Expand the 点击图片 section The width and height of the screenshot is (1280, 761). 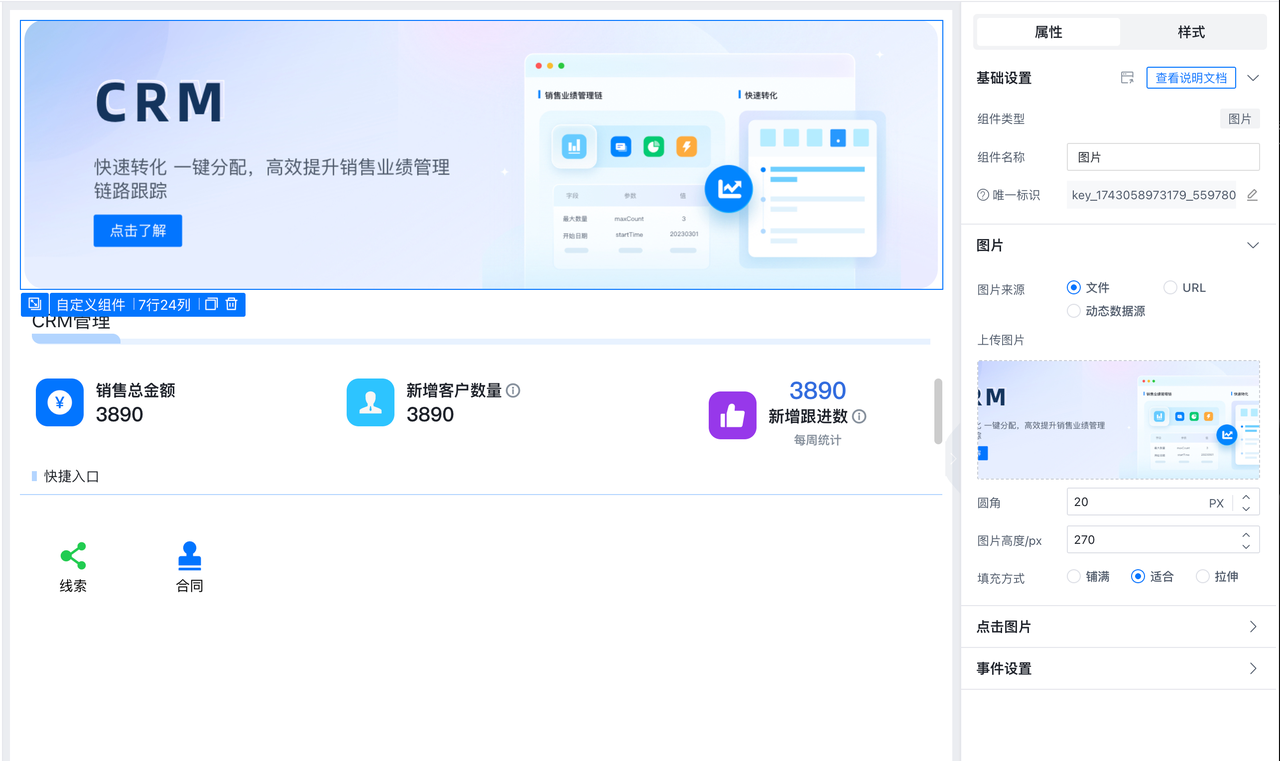click(x=1253, y=627)
